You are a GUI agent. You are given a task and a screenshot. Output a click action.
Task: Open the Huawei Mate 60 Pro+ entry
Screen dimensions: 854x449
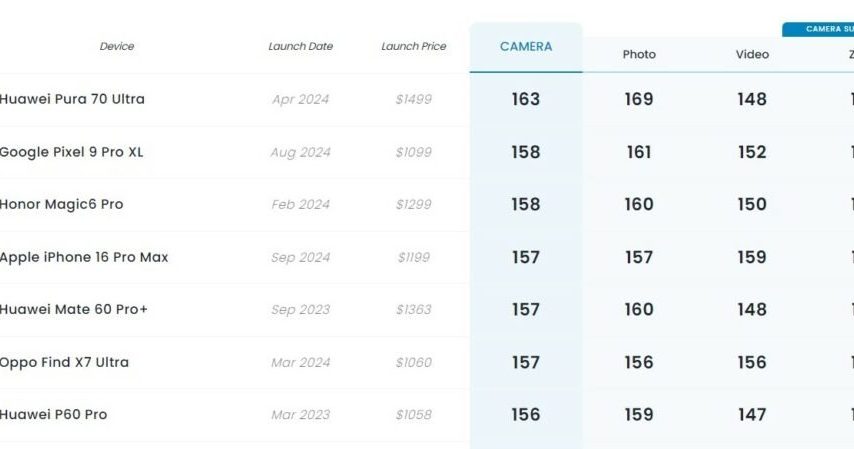click(74, 309)
